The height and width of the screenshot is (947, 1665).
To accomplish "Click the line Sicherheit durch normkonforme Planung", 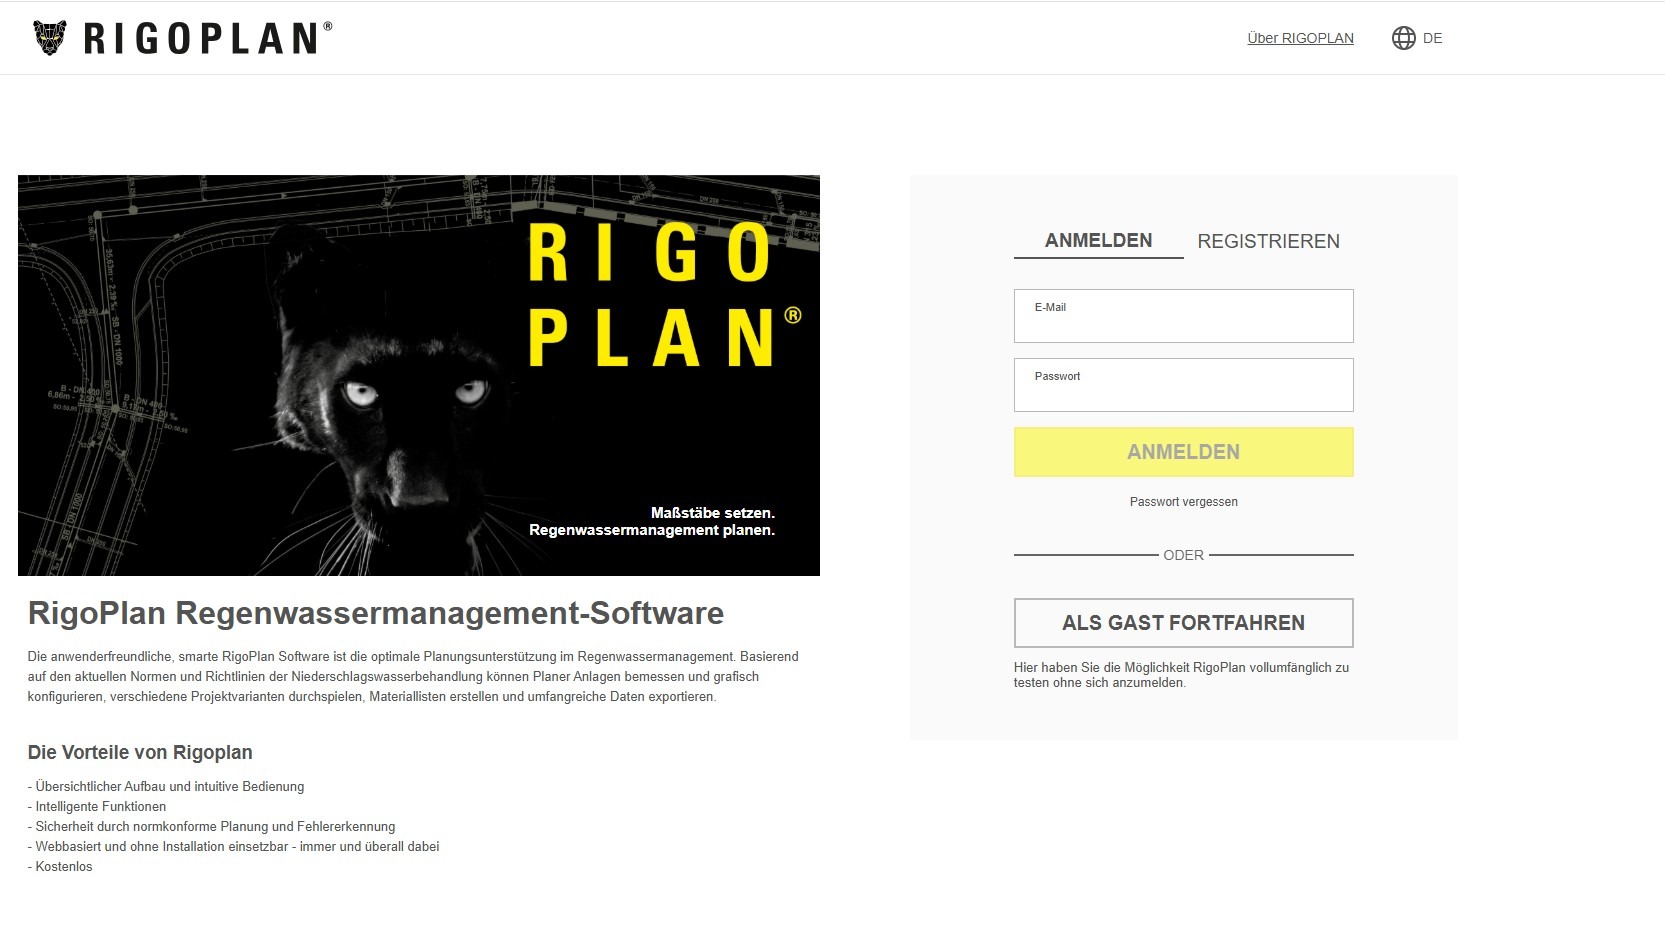I will (211, 827).
